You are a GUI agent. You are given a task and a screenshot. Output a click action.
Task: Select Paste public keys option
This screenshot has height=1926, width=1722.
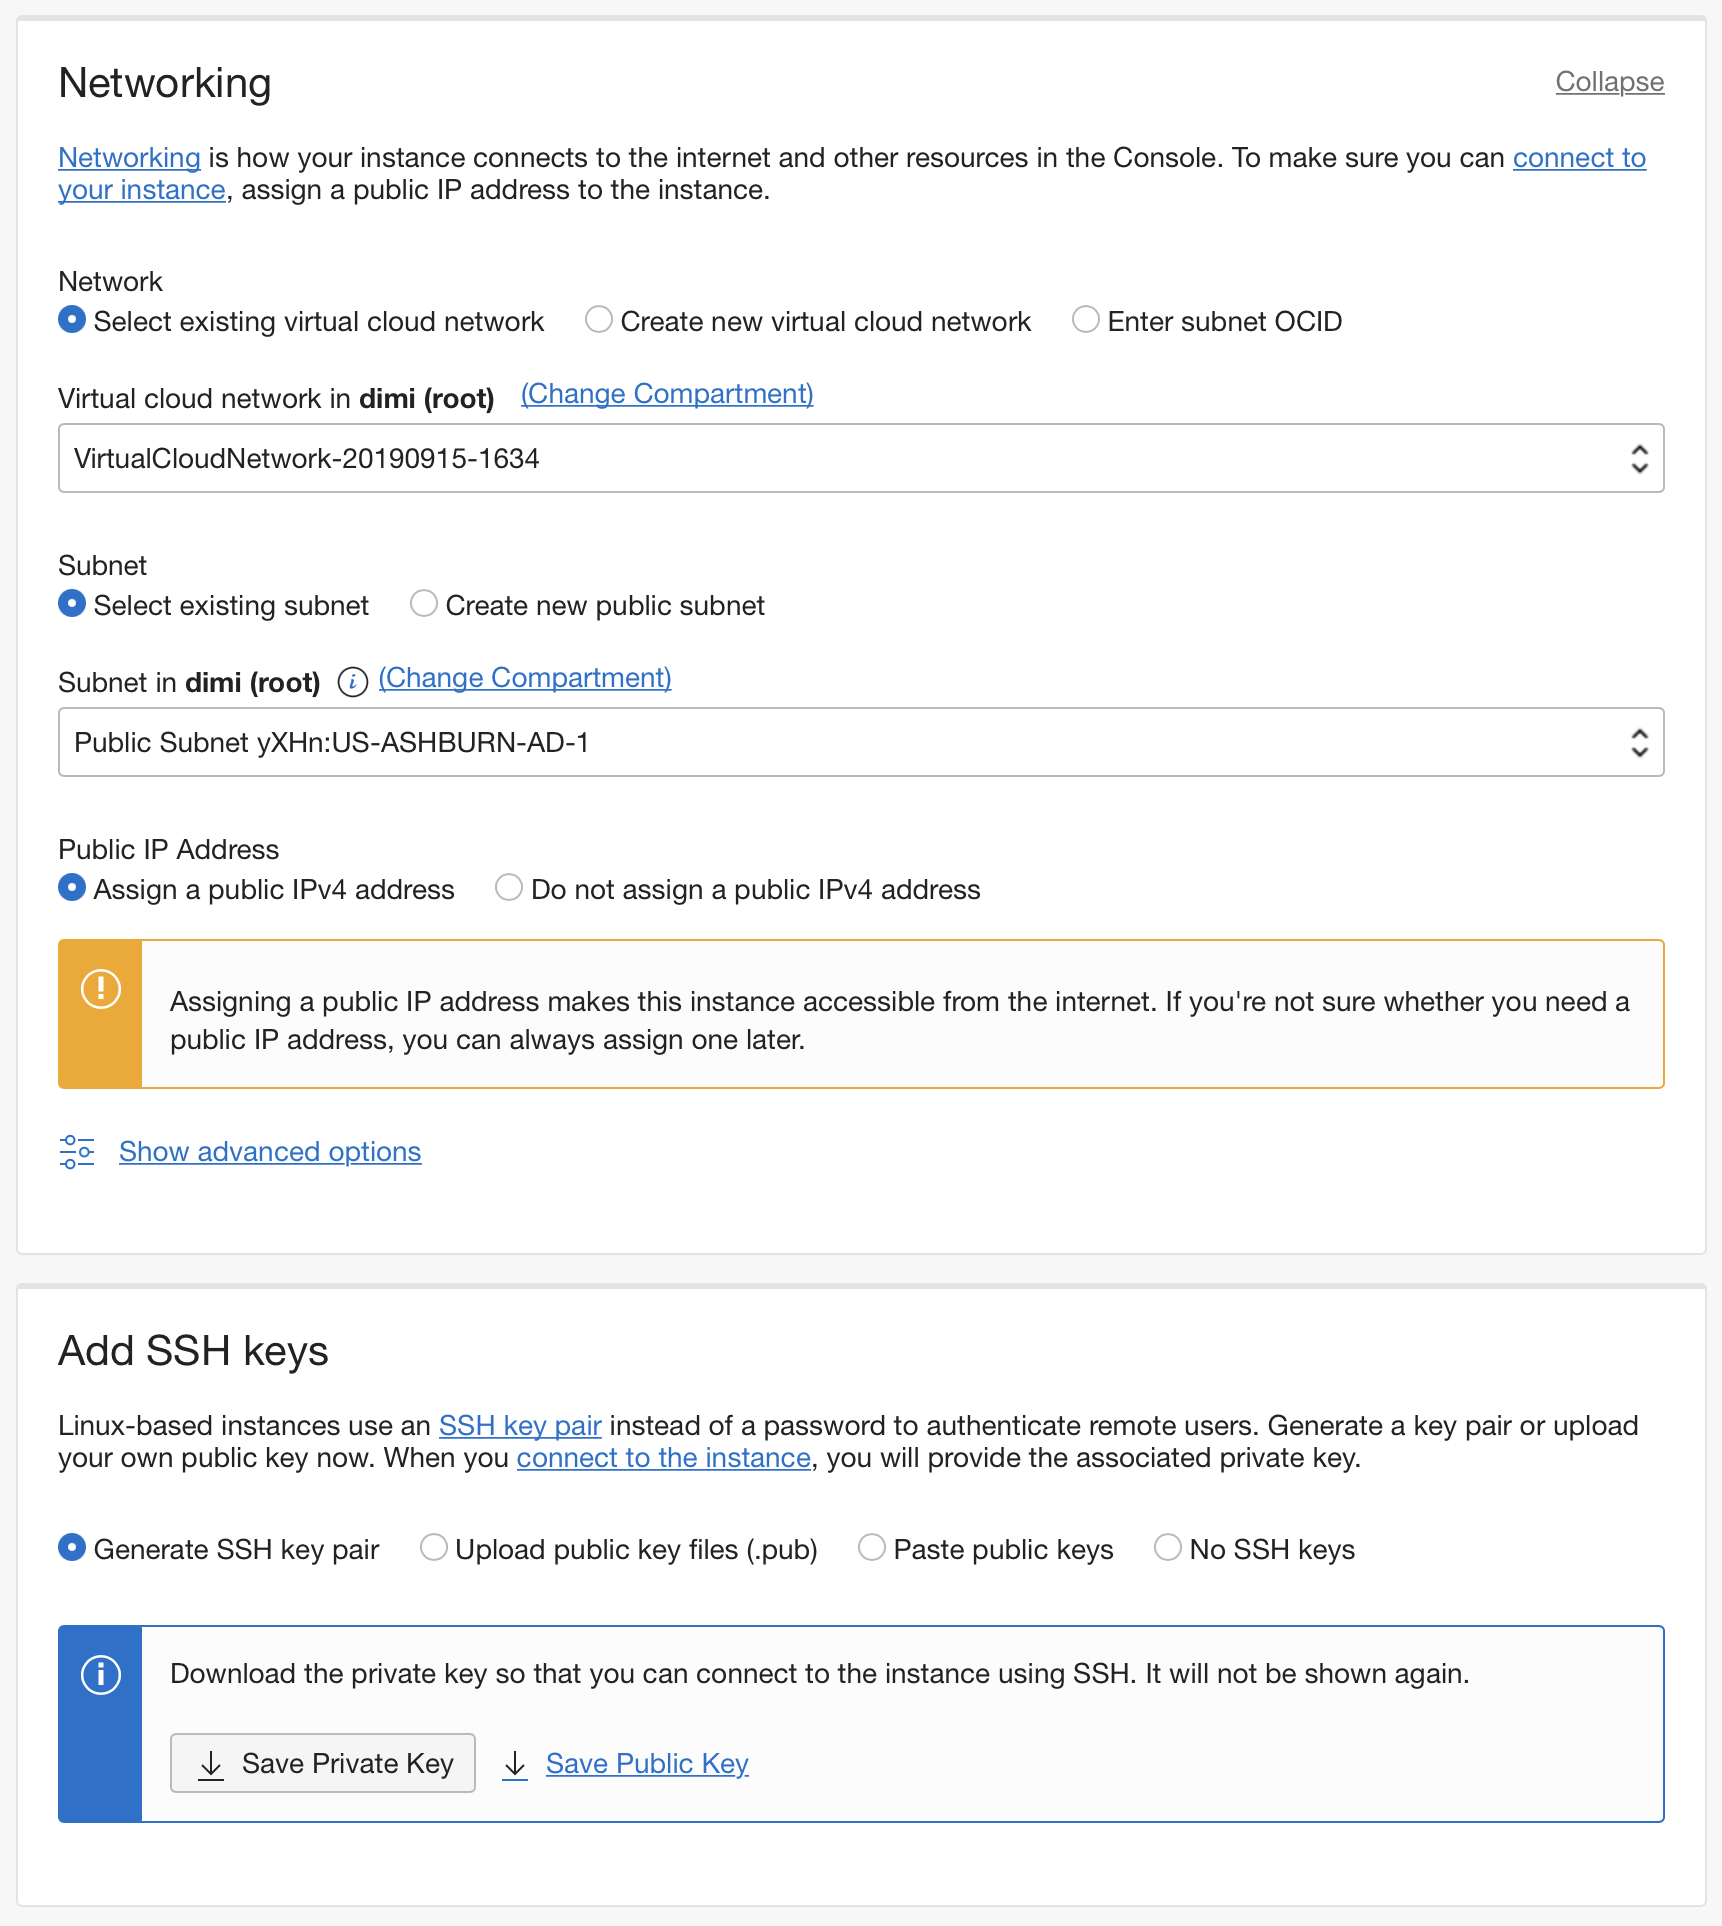click(x=872, y=1548)
